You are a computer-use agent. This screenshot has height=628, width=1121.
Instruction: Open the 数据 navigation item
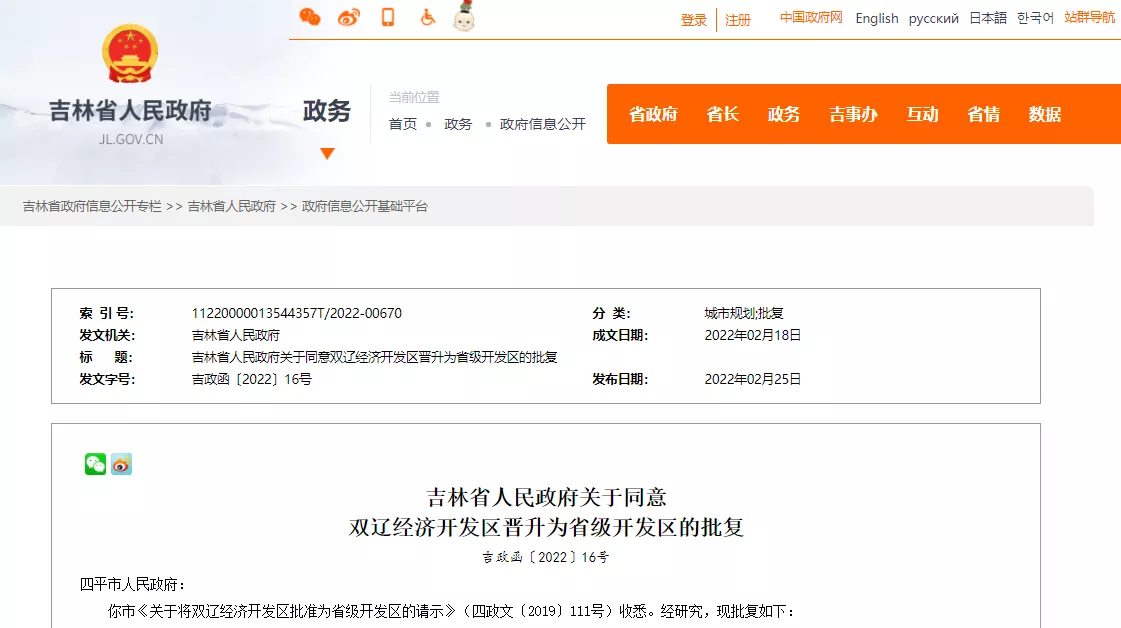tap(1045, 114)
